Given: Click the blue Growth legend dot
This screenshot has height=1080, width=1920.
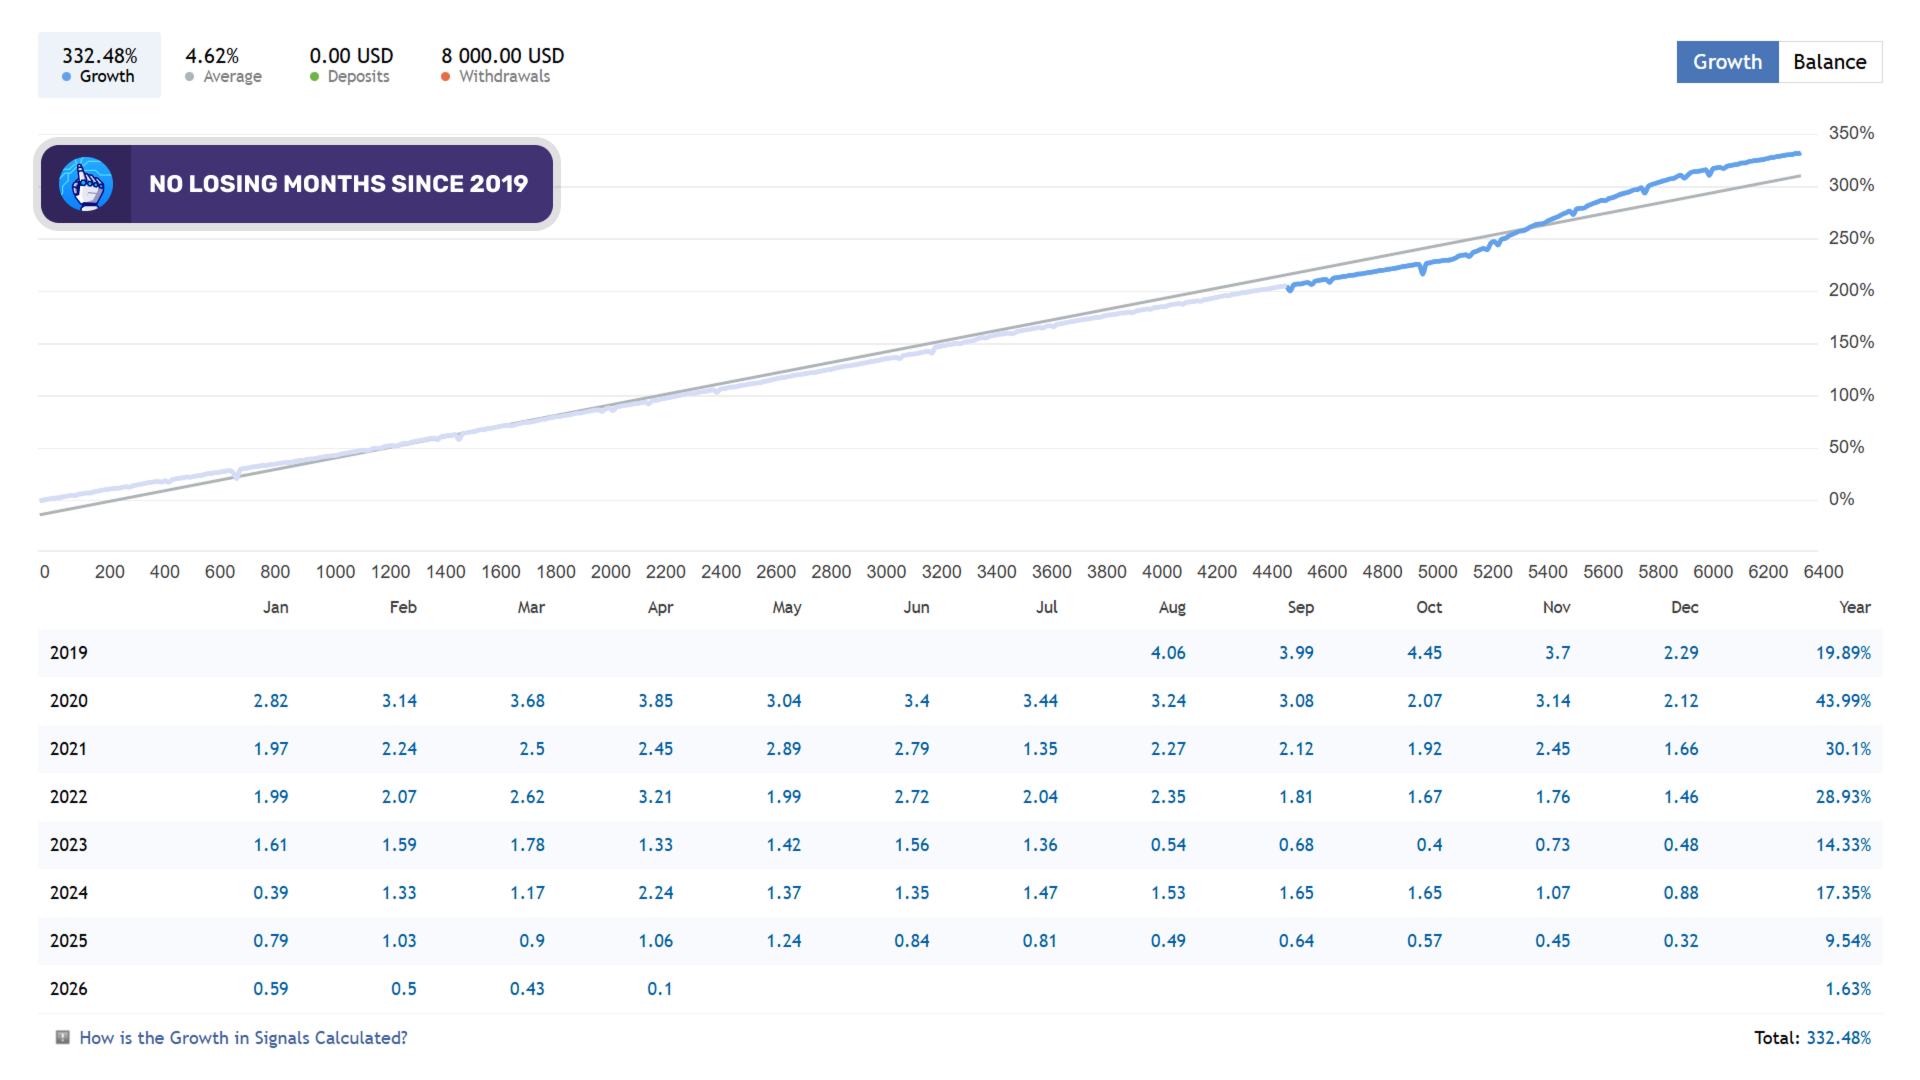Looking at the screenshot, I should click(x=66, y=77).
